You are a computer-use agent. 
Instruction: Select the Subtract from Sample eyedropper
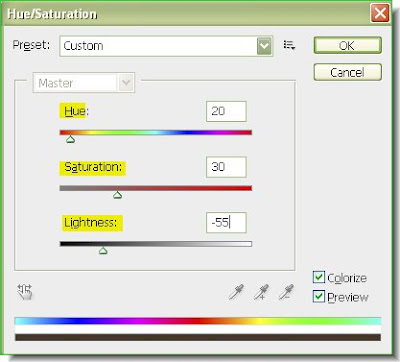click(x=286, y=292)
